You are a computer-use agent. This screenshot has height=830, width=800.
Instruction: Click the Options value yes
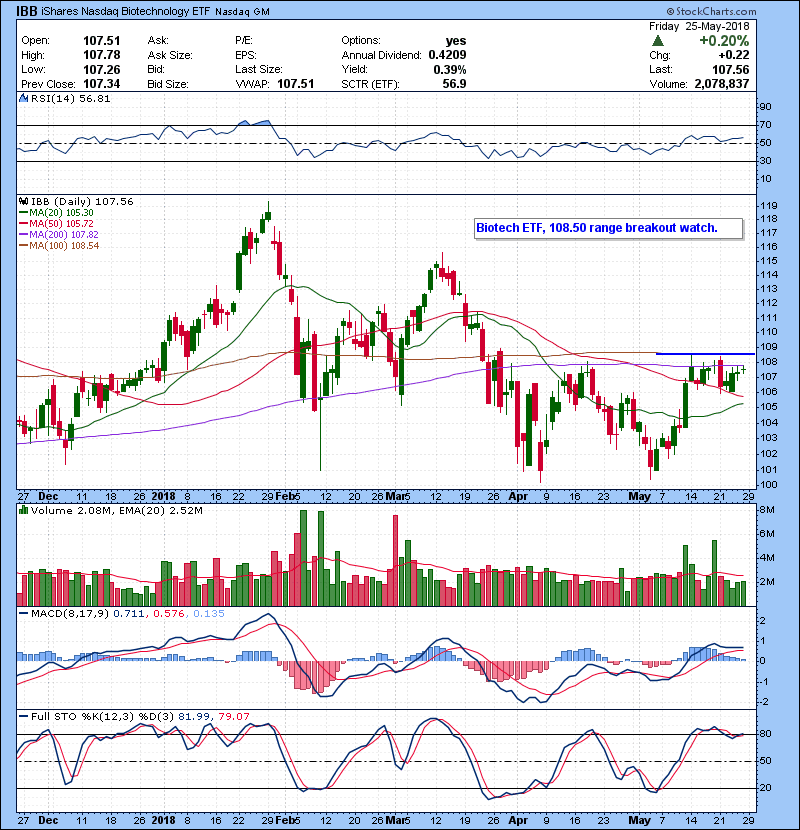click(456, 41)
